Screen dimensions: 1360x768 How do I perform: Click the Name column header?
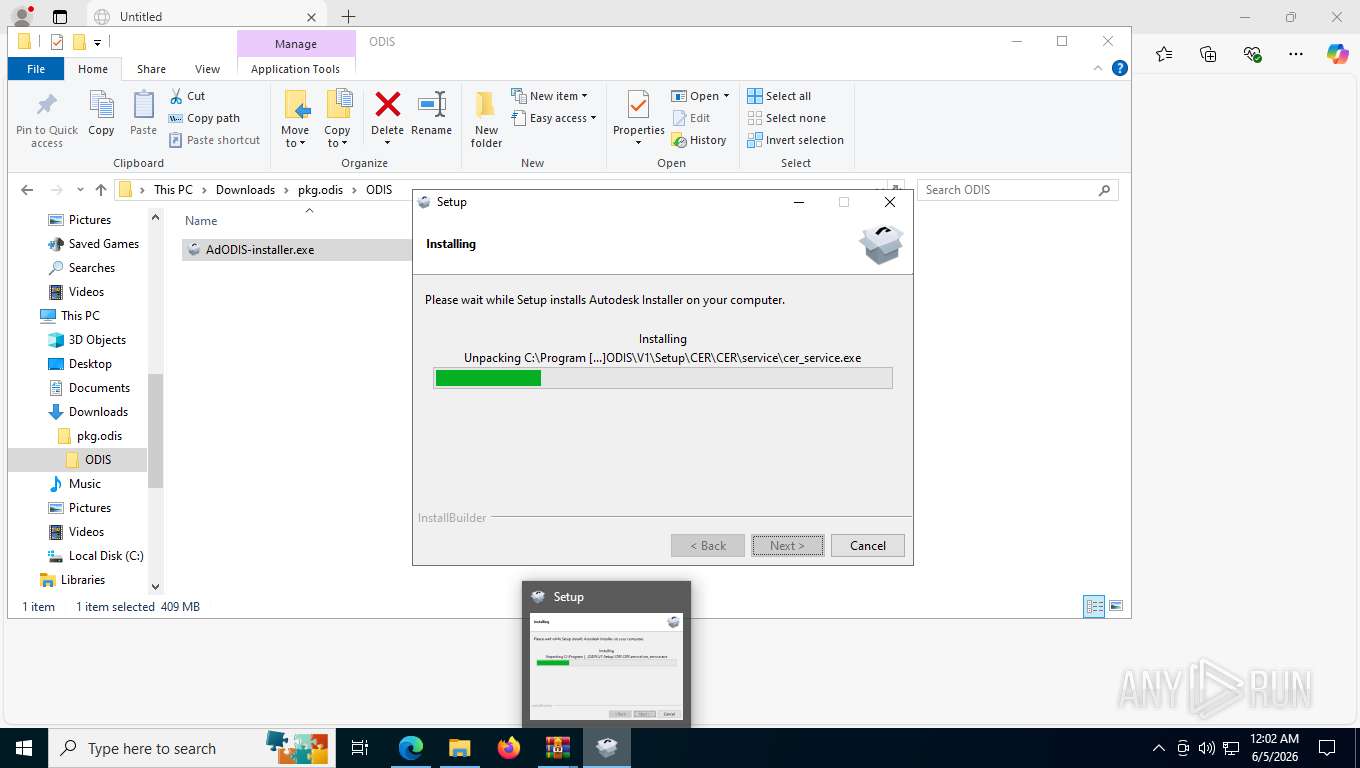(201, 221)
